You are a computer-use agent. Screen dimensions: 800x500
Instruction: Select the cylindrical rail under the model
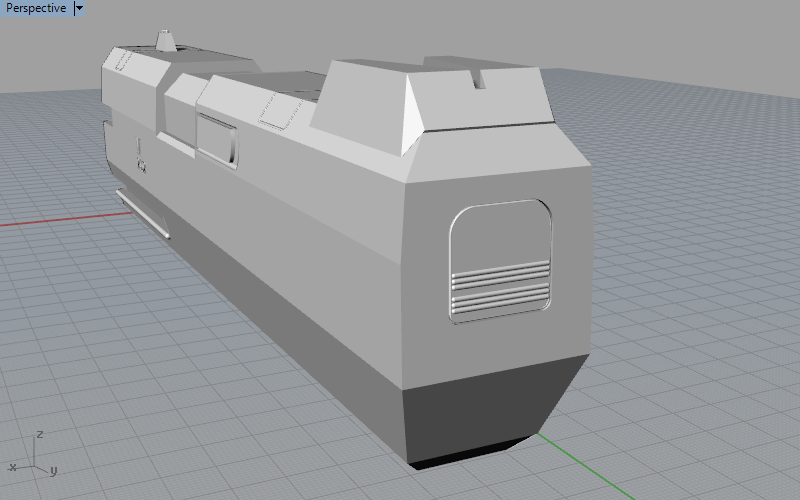point(143,214)
